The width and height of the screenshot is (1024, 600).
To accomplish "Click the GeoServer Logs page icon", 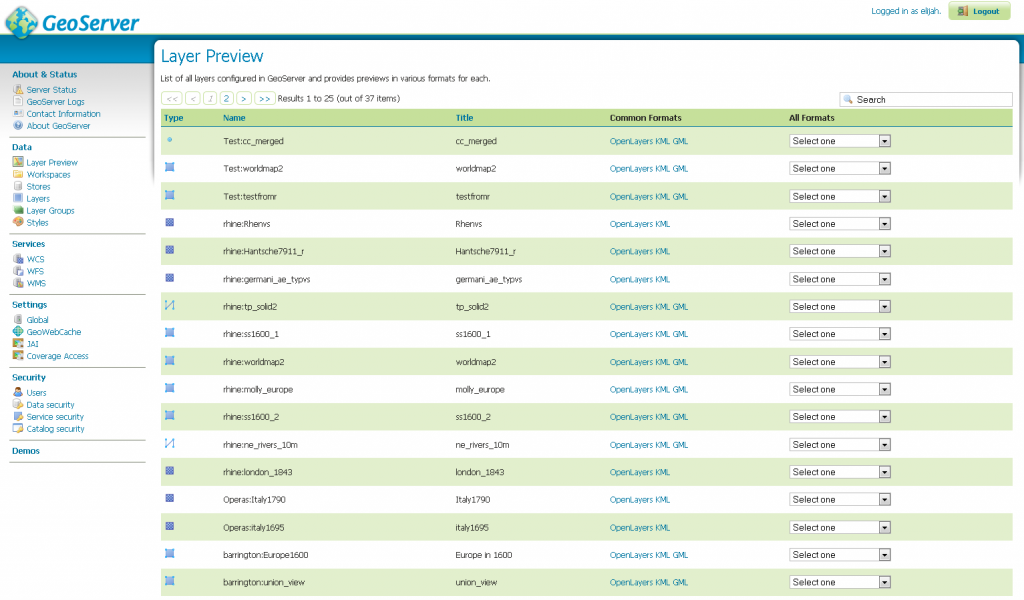I will (18, 101).
